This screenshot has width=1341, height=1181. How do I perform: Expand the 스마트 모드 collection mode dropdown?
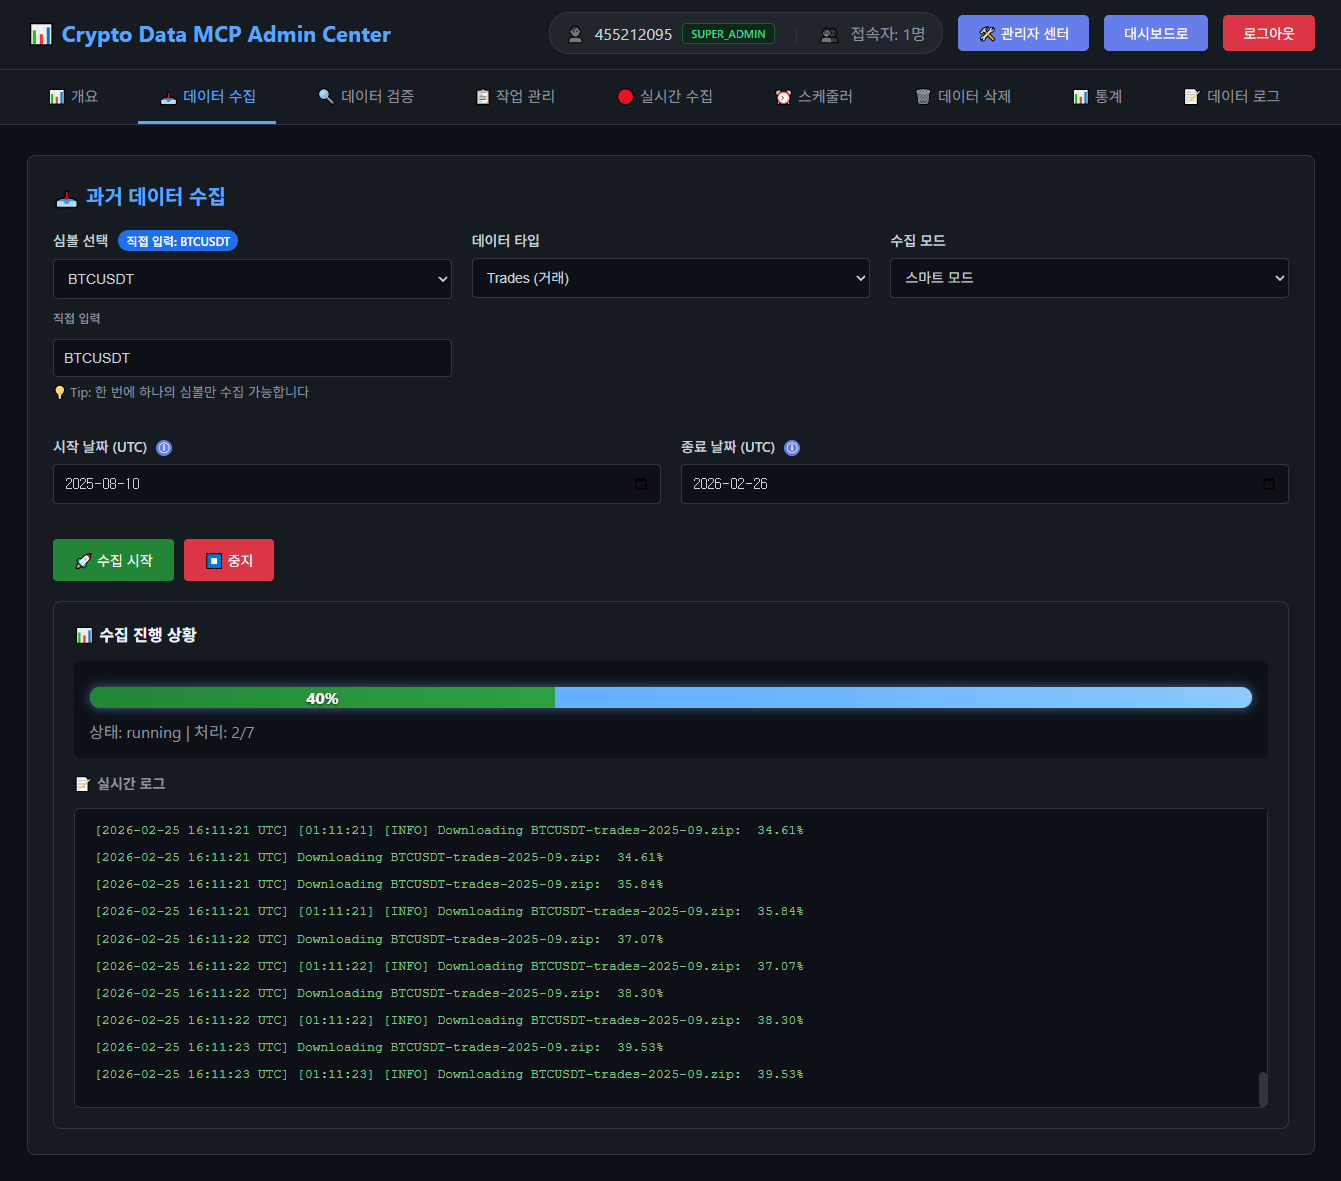[x=1088, y=278]
